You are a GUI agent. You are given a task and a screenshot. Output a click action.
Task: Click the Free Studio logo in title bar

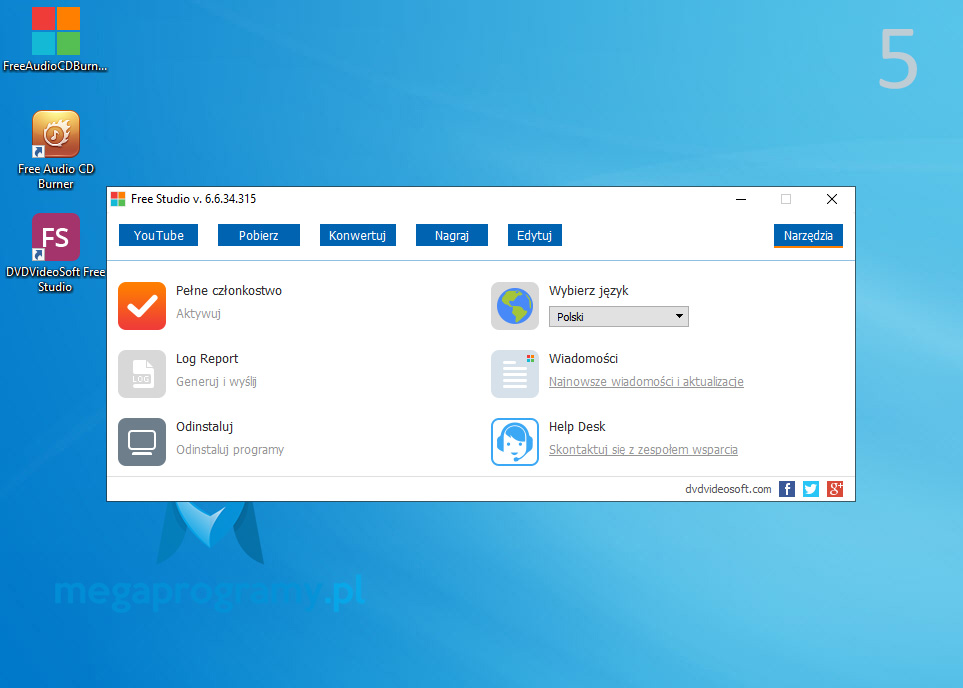click(118, 199)
